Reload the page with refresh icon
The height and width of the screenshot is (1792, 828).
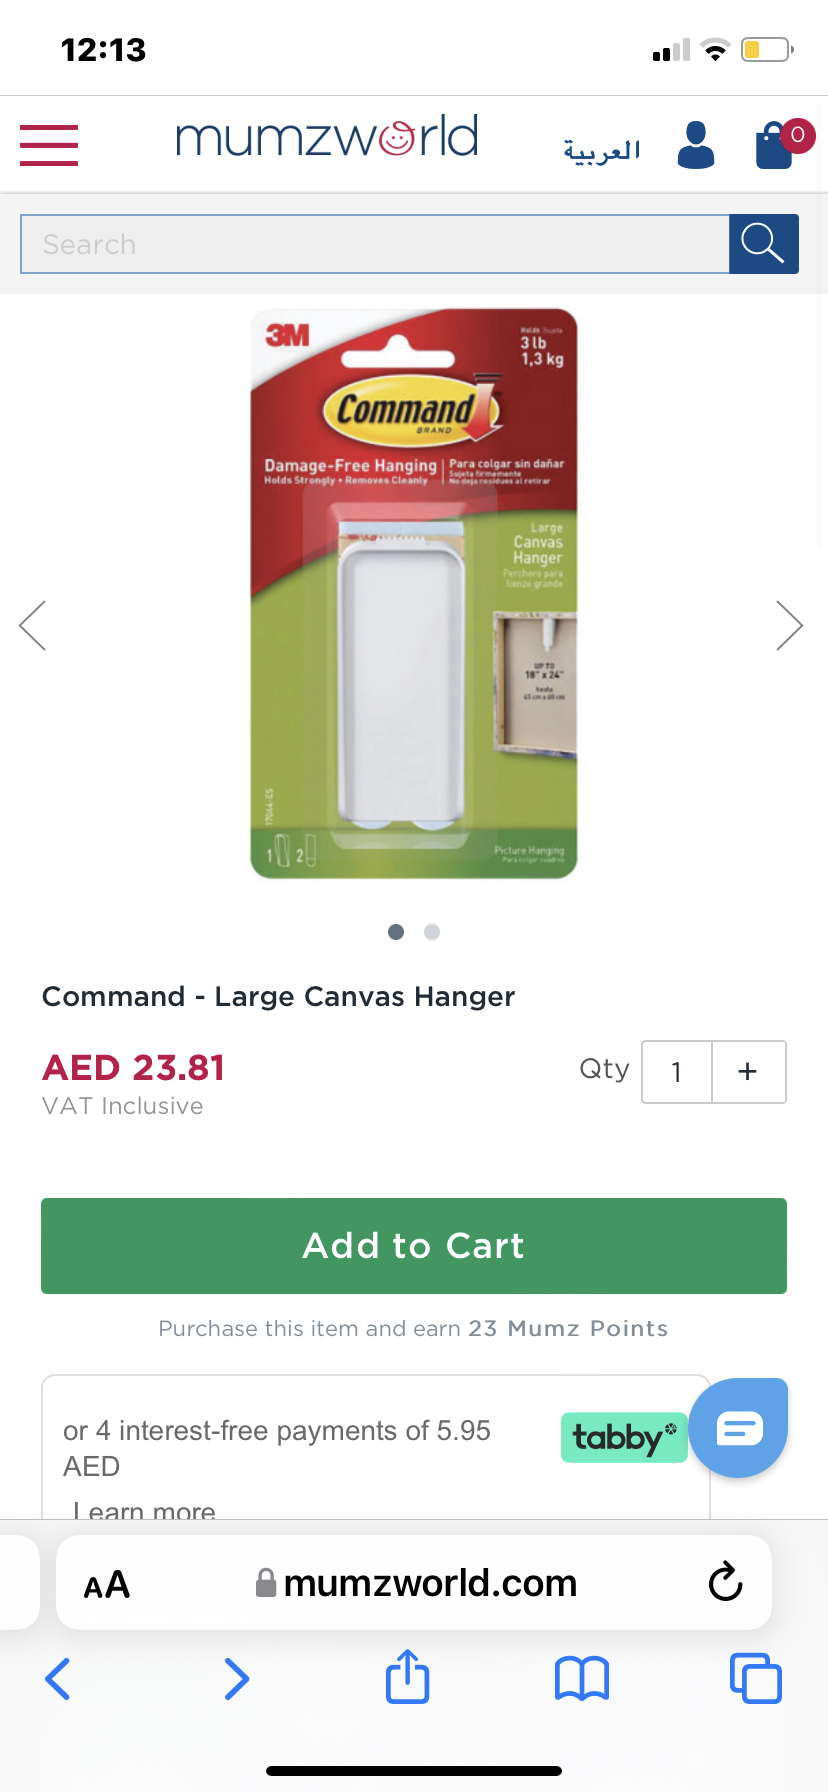tap(725, 1582)
